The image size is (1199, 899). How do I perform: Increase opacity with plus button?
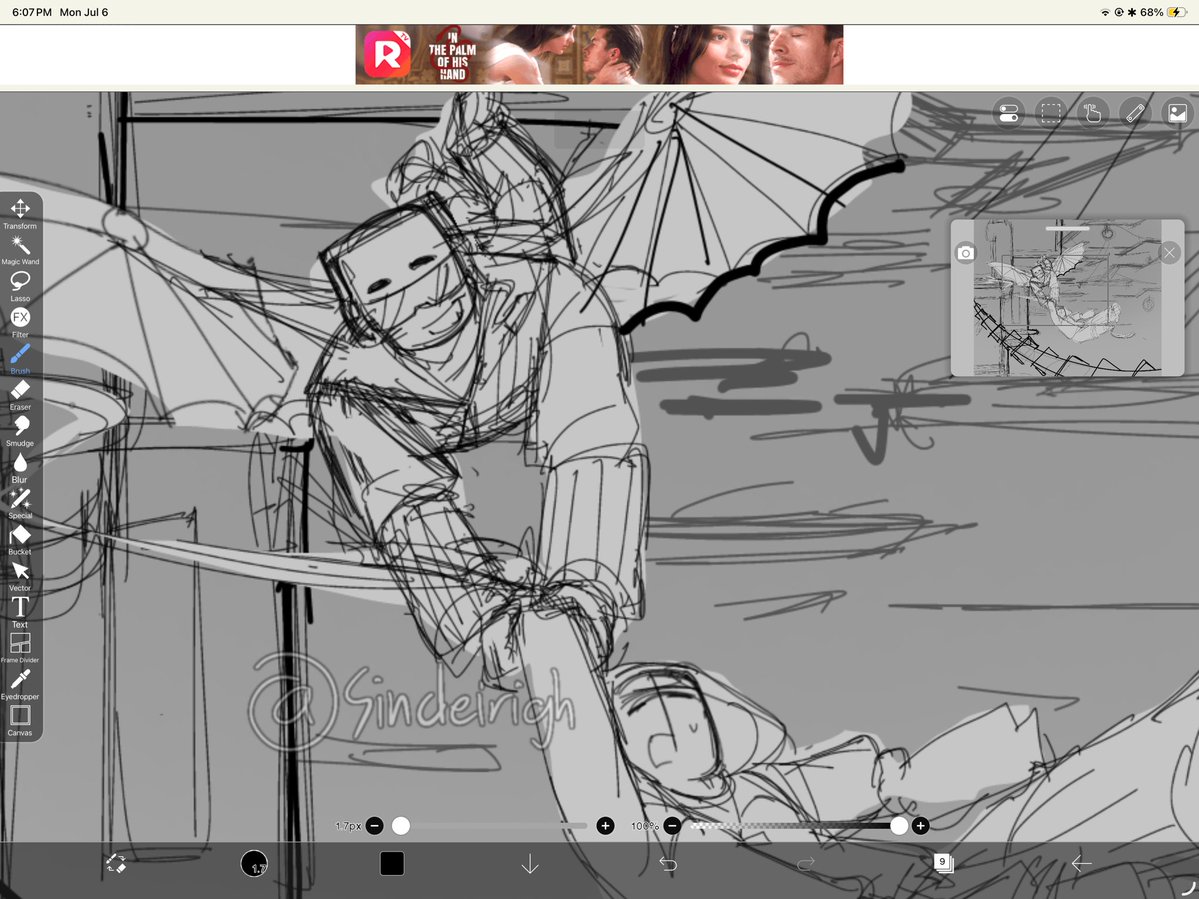click(x=920, y=826)
